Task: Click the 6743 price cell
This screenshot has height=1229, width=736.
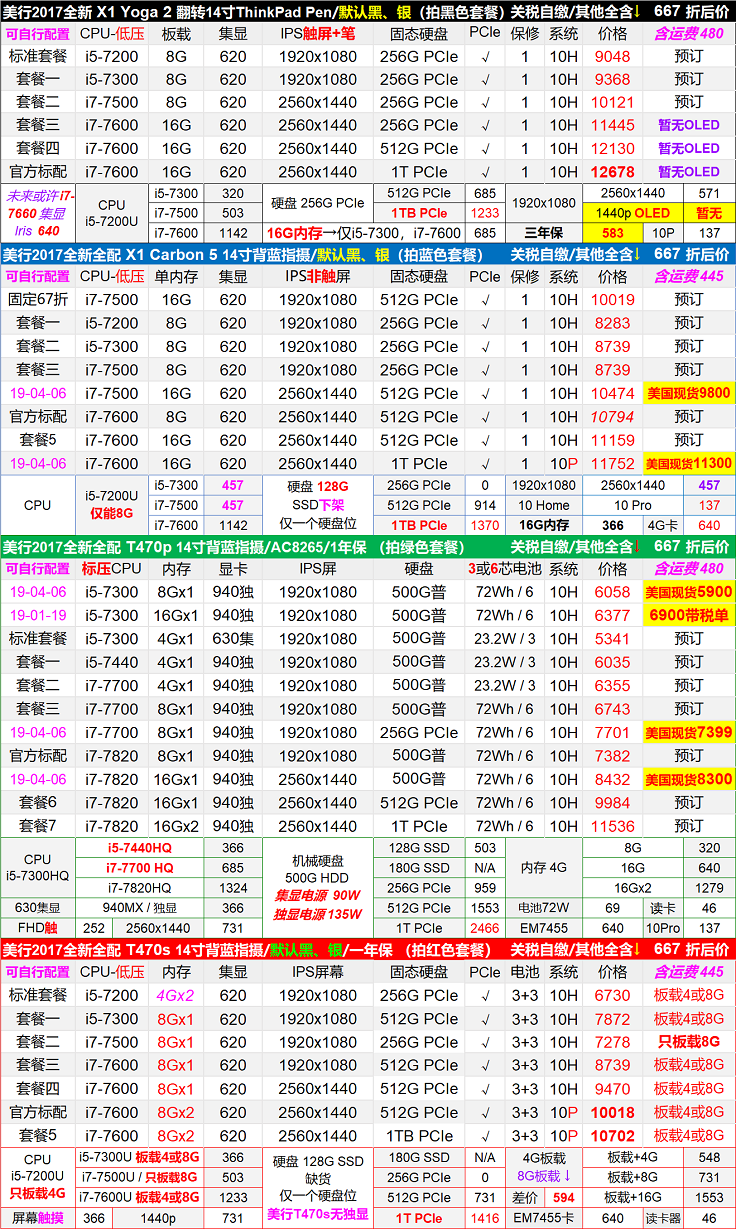Action: click(612, 708)
